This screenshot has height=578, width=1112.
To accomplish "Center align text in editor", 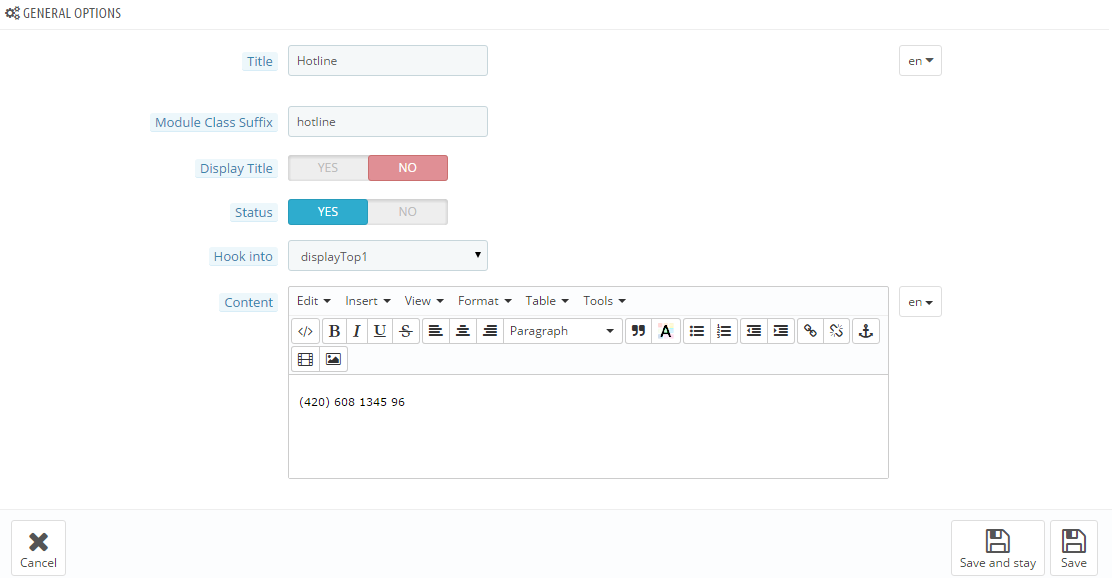I will pos(462,331).
